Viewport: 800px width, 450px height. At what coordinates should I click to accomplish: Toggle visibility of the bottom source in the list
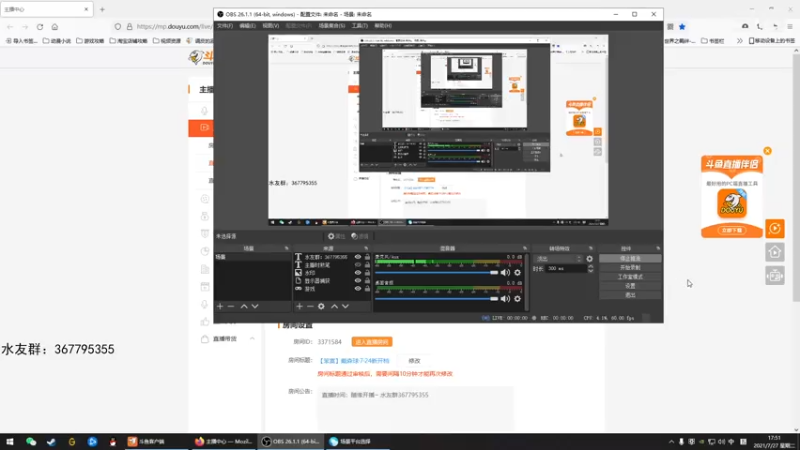pos(358,289)
